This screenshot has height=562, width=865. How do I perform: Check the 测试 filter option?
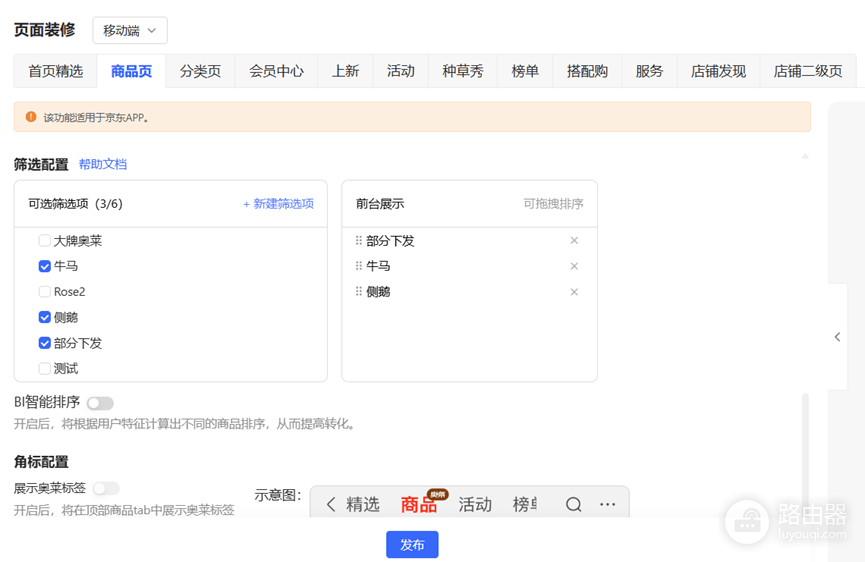point(45,368)
